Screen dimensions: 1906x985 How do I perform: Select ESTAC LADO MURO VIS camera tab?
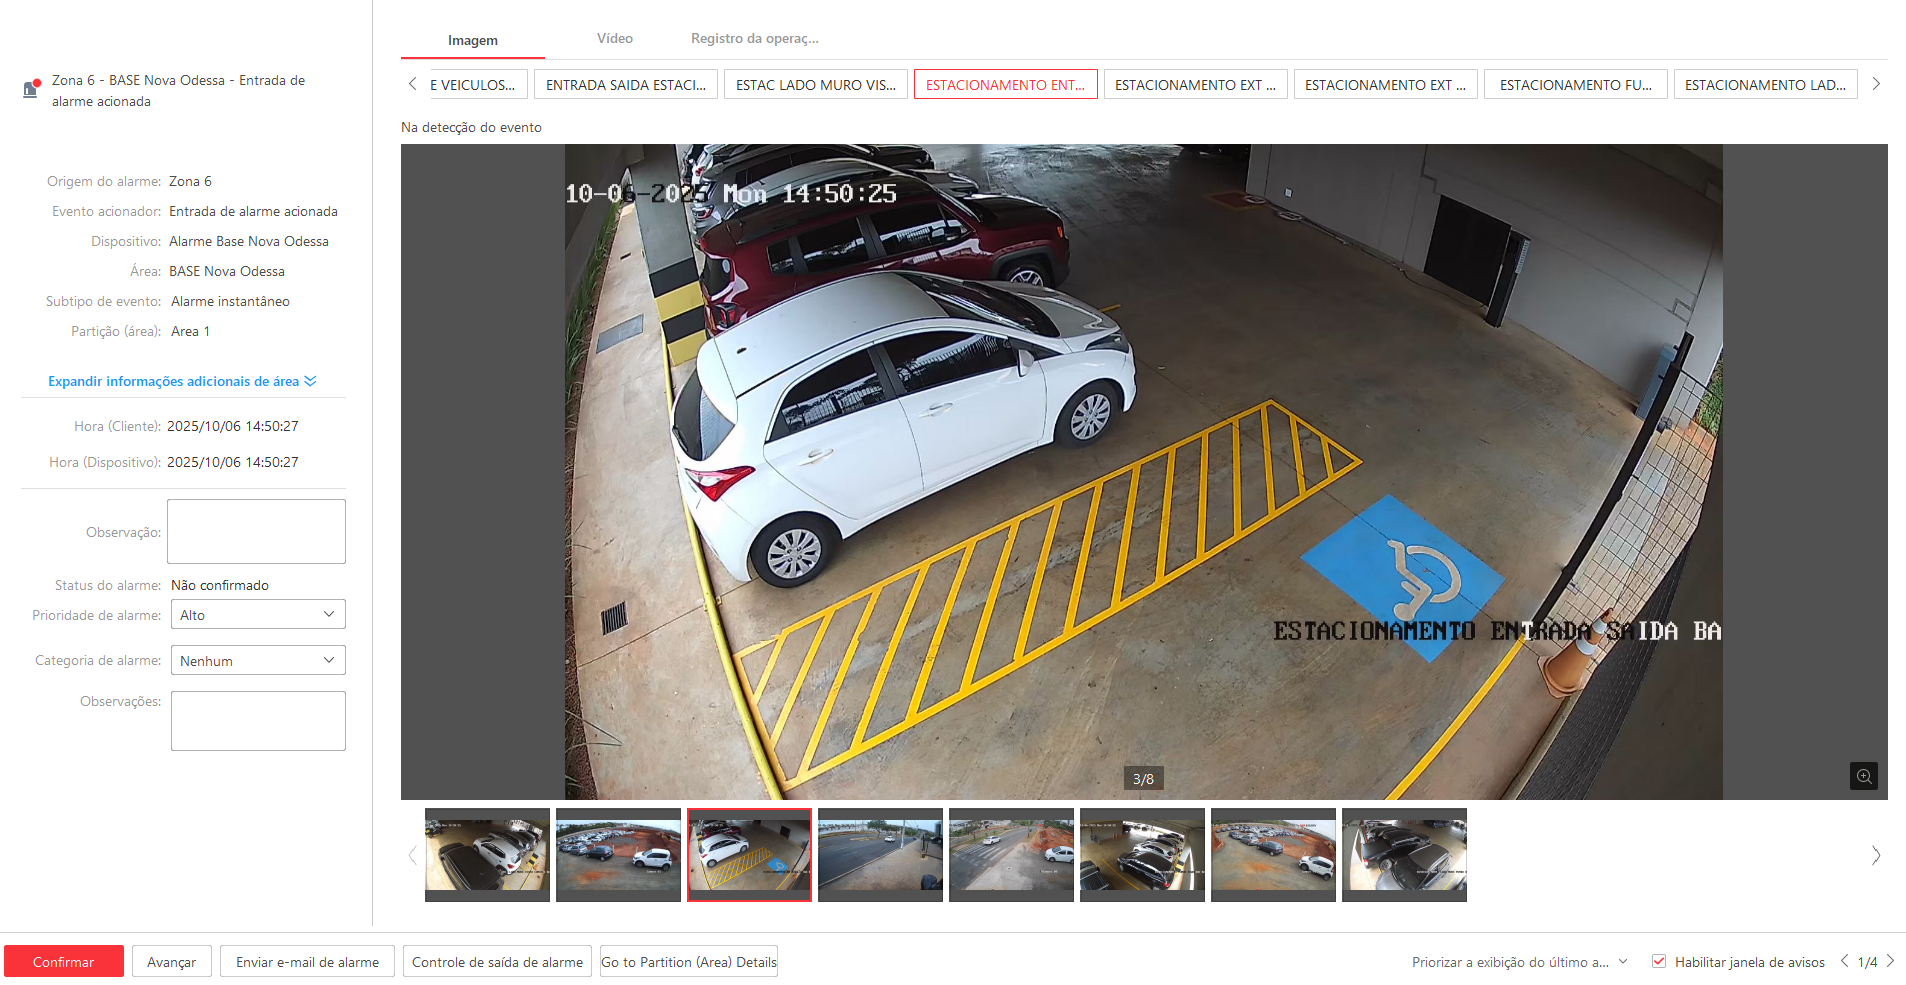pyautogui.click(x=815, y=85)
